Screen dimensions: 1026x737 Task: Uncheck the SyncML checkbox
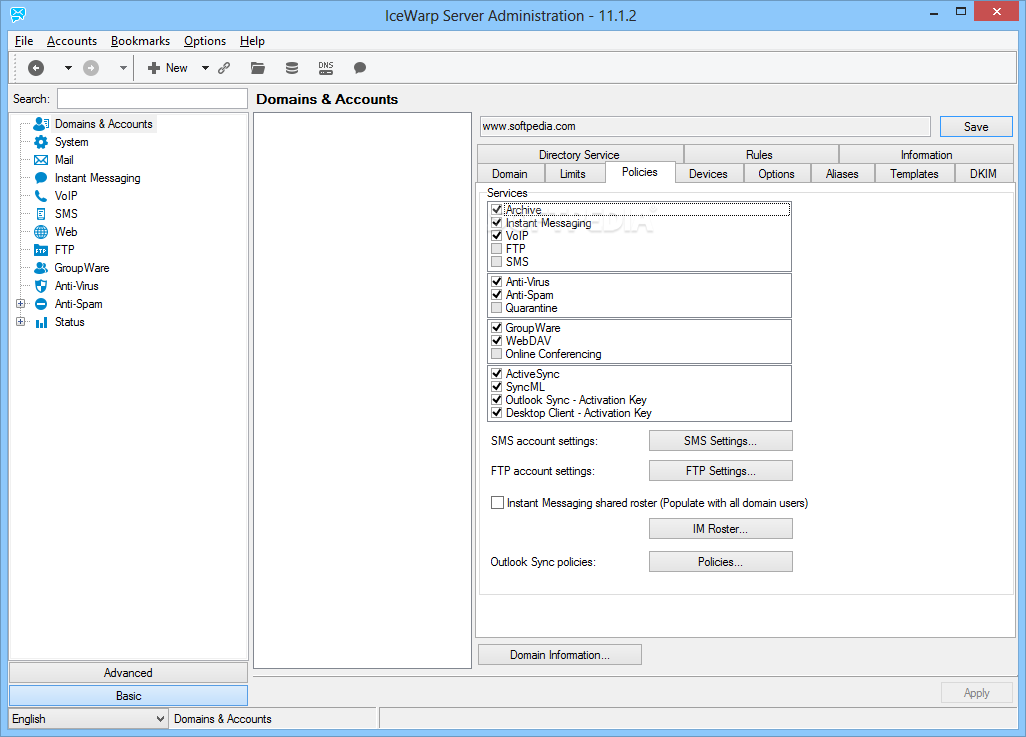(x=497, y=387)
